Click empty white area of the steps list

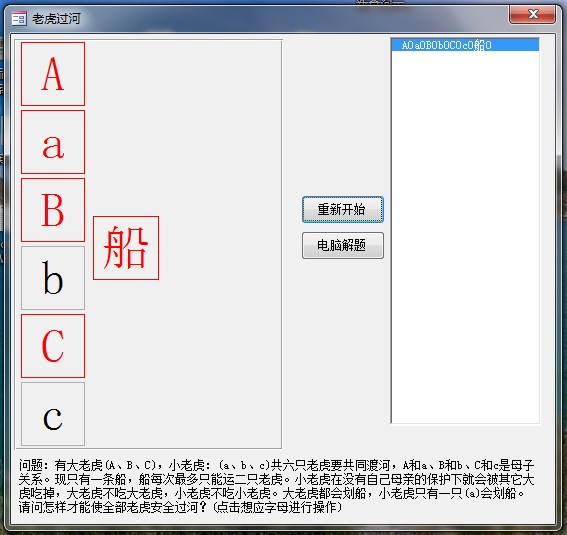(465, 235)
